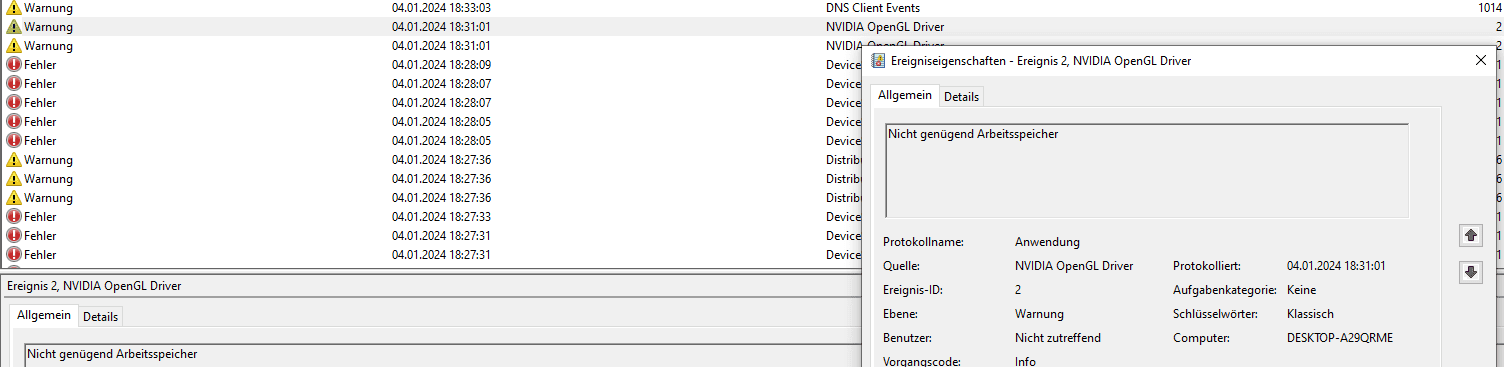Click the lower pane message text field
The width and height of the screenshot is (1504, 367).
(x=443, y=355)
